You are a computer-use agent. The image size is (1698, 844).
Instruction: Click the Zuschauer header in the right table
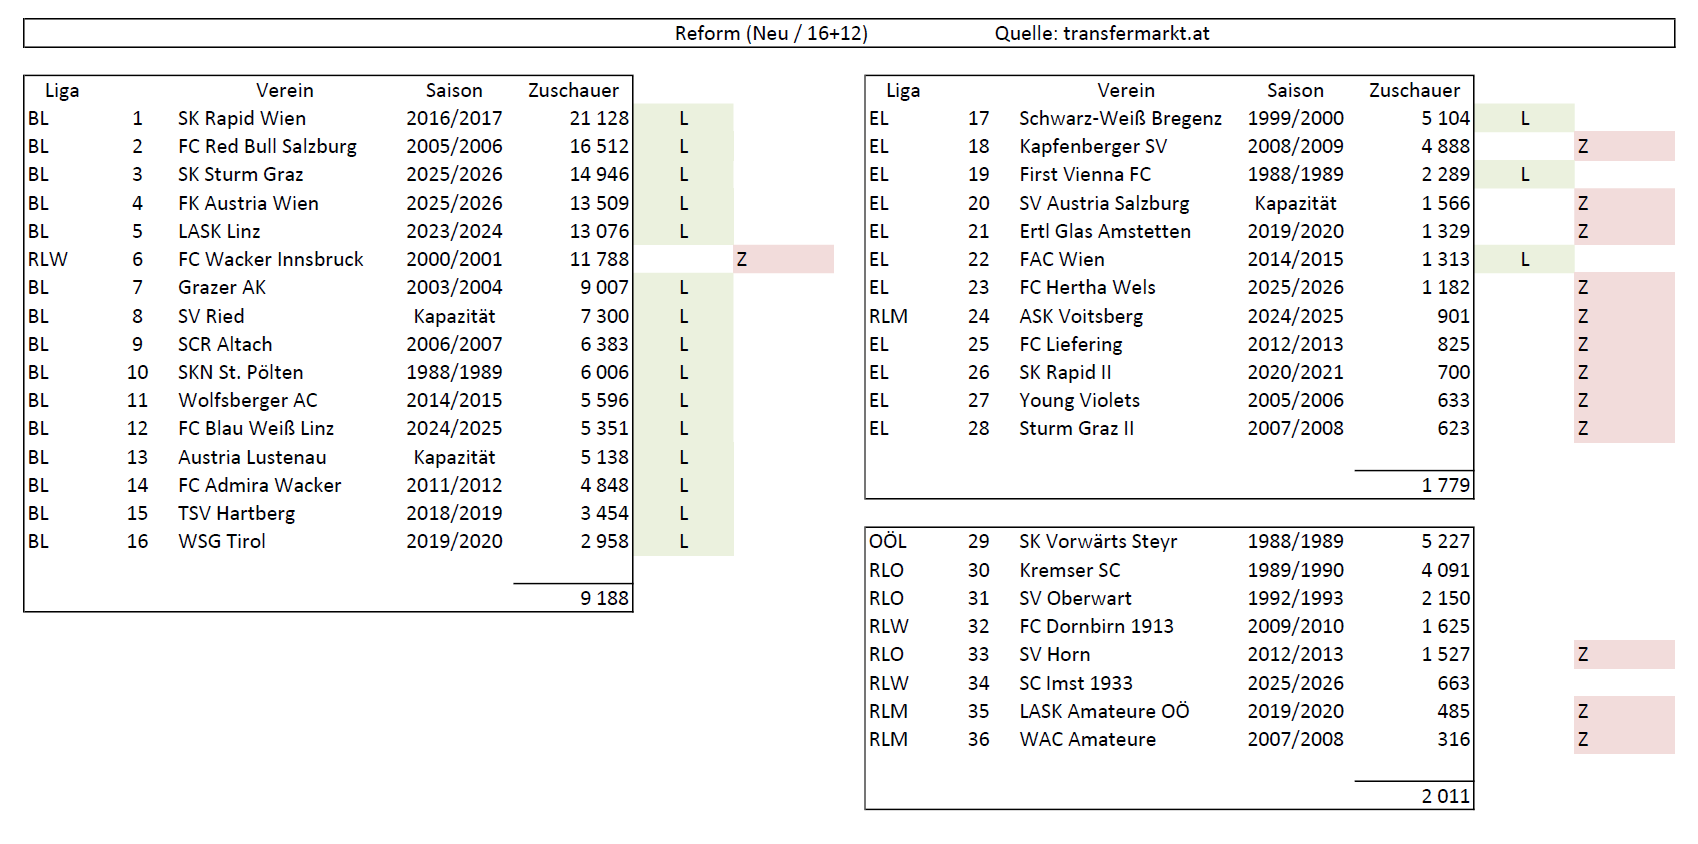coord(1413,90)
